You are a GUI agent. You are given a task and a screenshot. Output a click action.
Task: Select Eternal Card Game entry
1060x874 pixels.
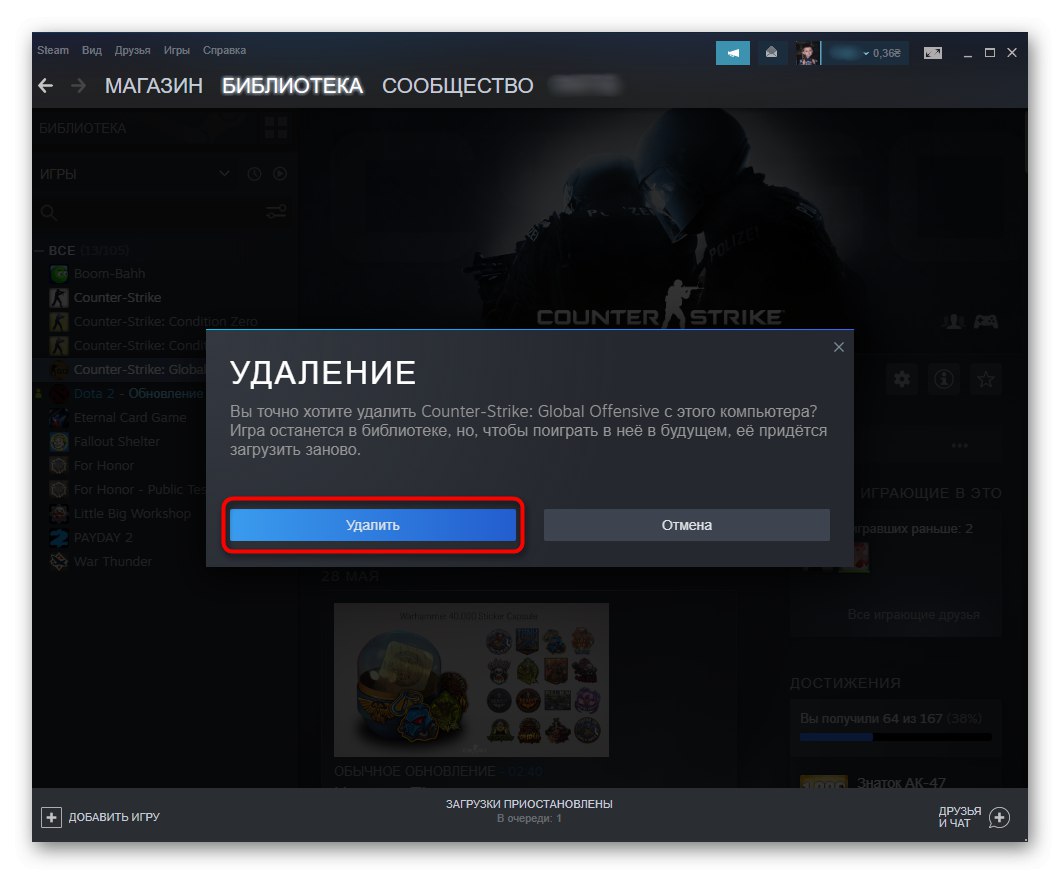130,418
